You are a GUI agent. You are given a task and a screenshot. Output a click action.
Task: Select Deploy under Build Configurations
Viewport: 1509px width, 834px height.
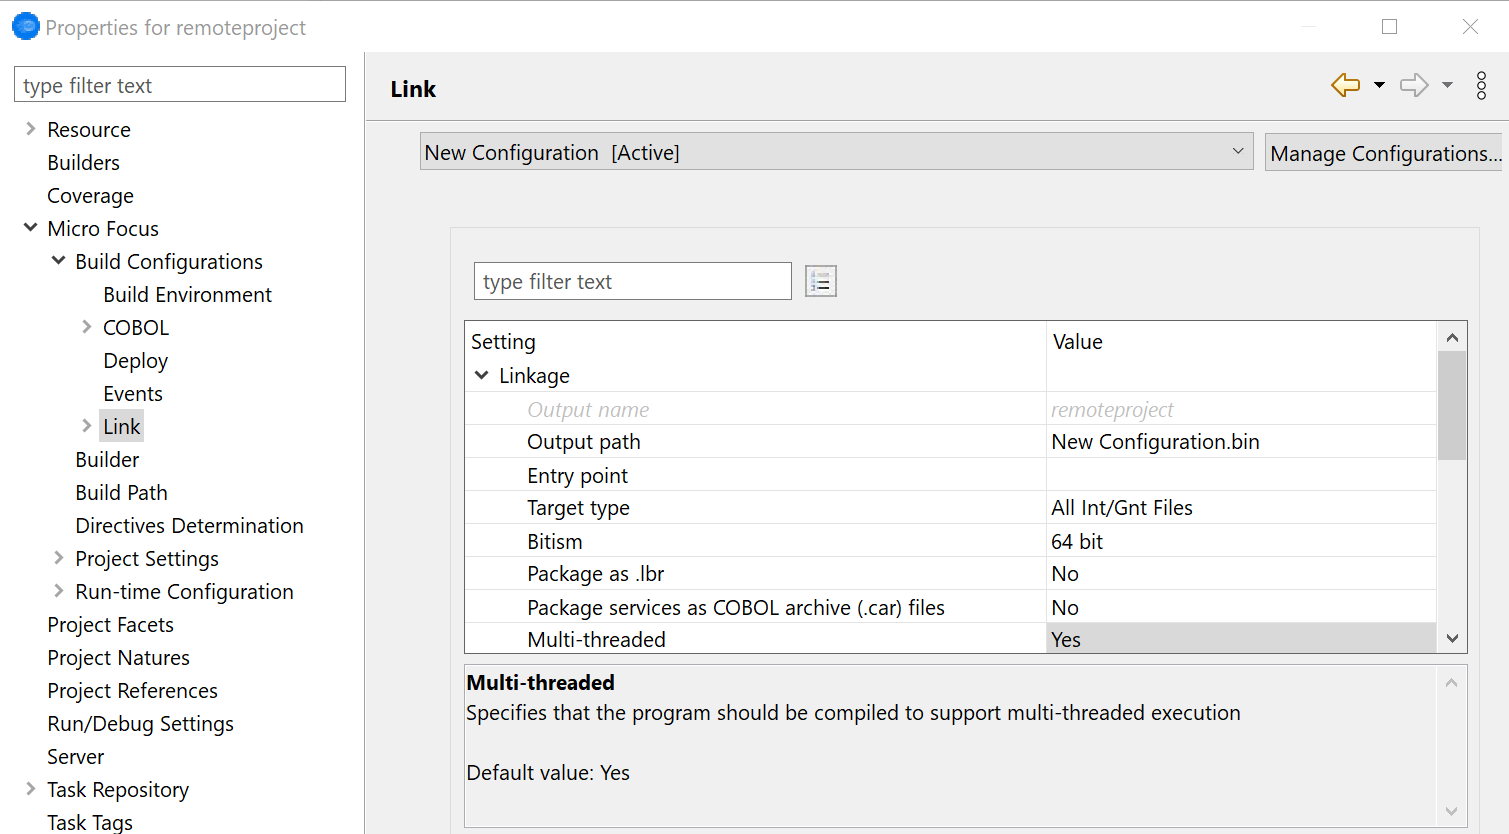135,360
